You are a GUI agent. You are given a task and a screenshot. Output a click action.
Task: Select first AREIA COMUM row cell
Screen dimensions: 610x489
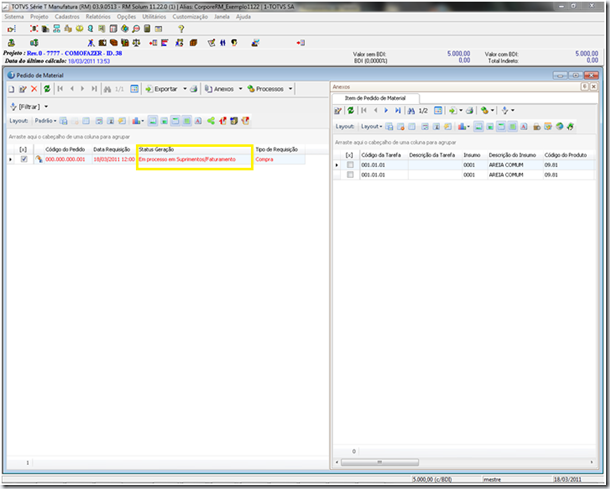tap(515, 165)
